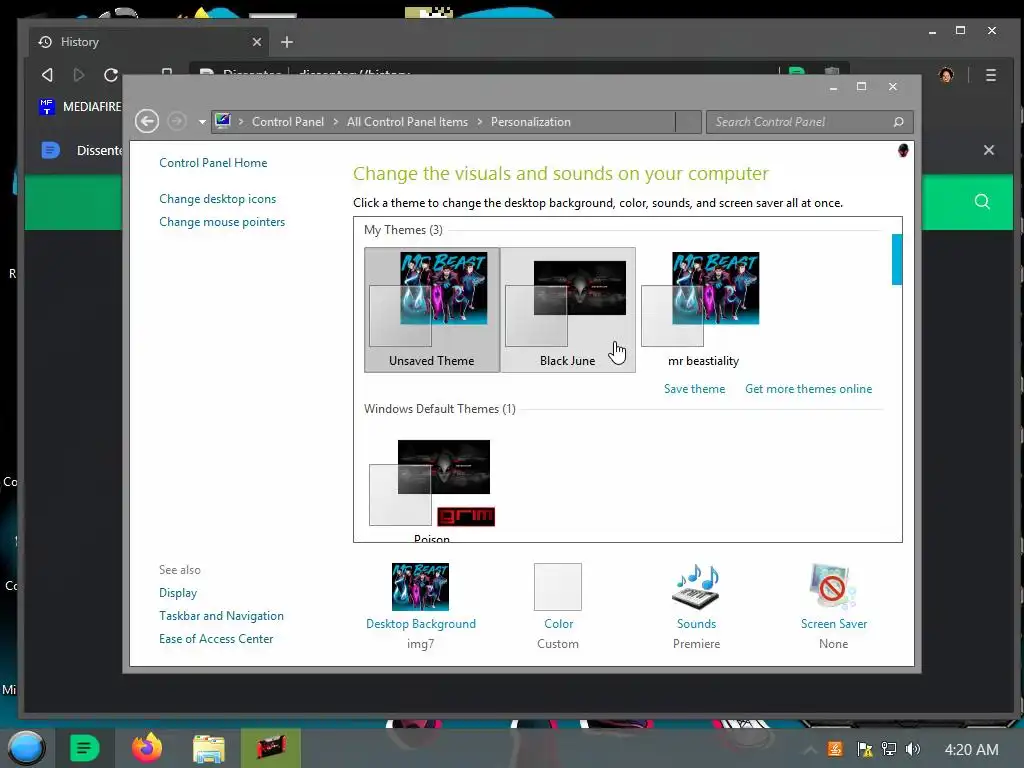This screenshot has width=1024, height=768.
Task: Open the recent locations dropdown arrow
Action: (x=202, y=122)
